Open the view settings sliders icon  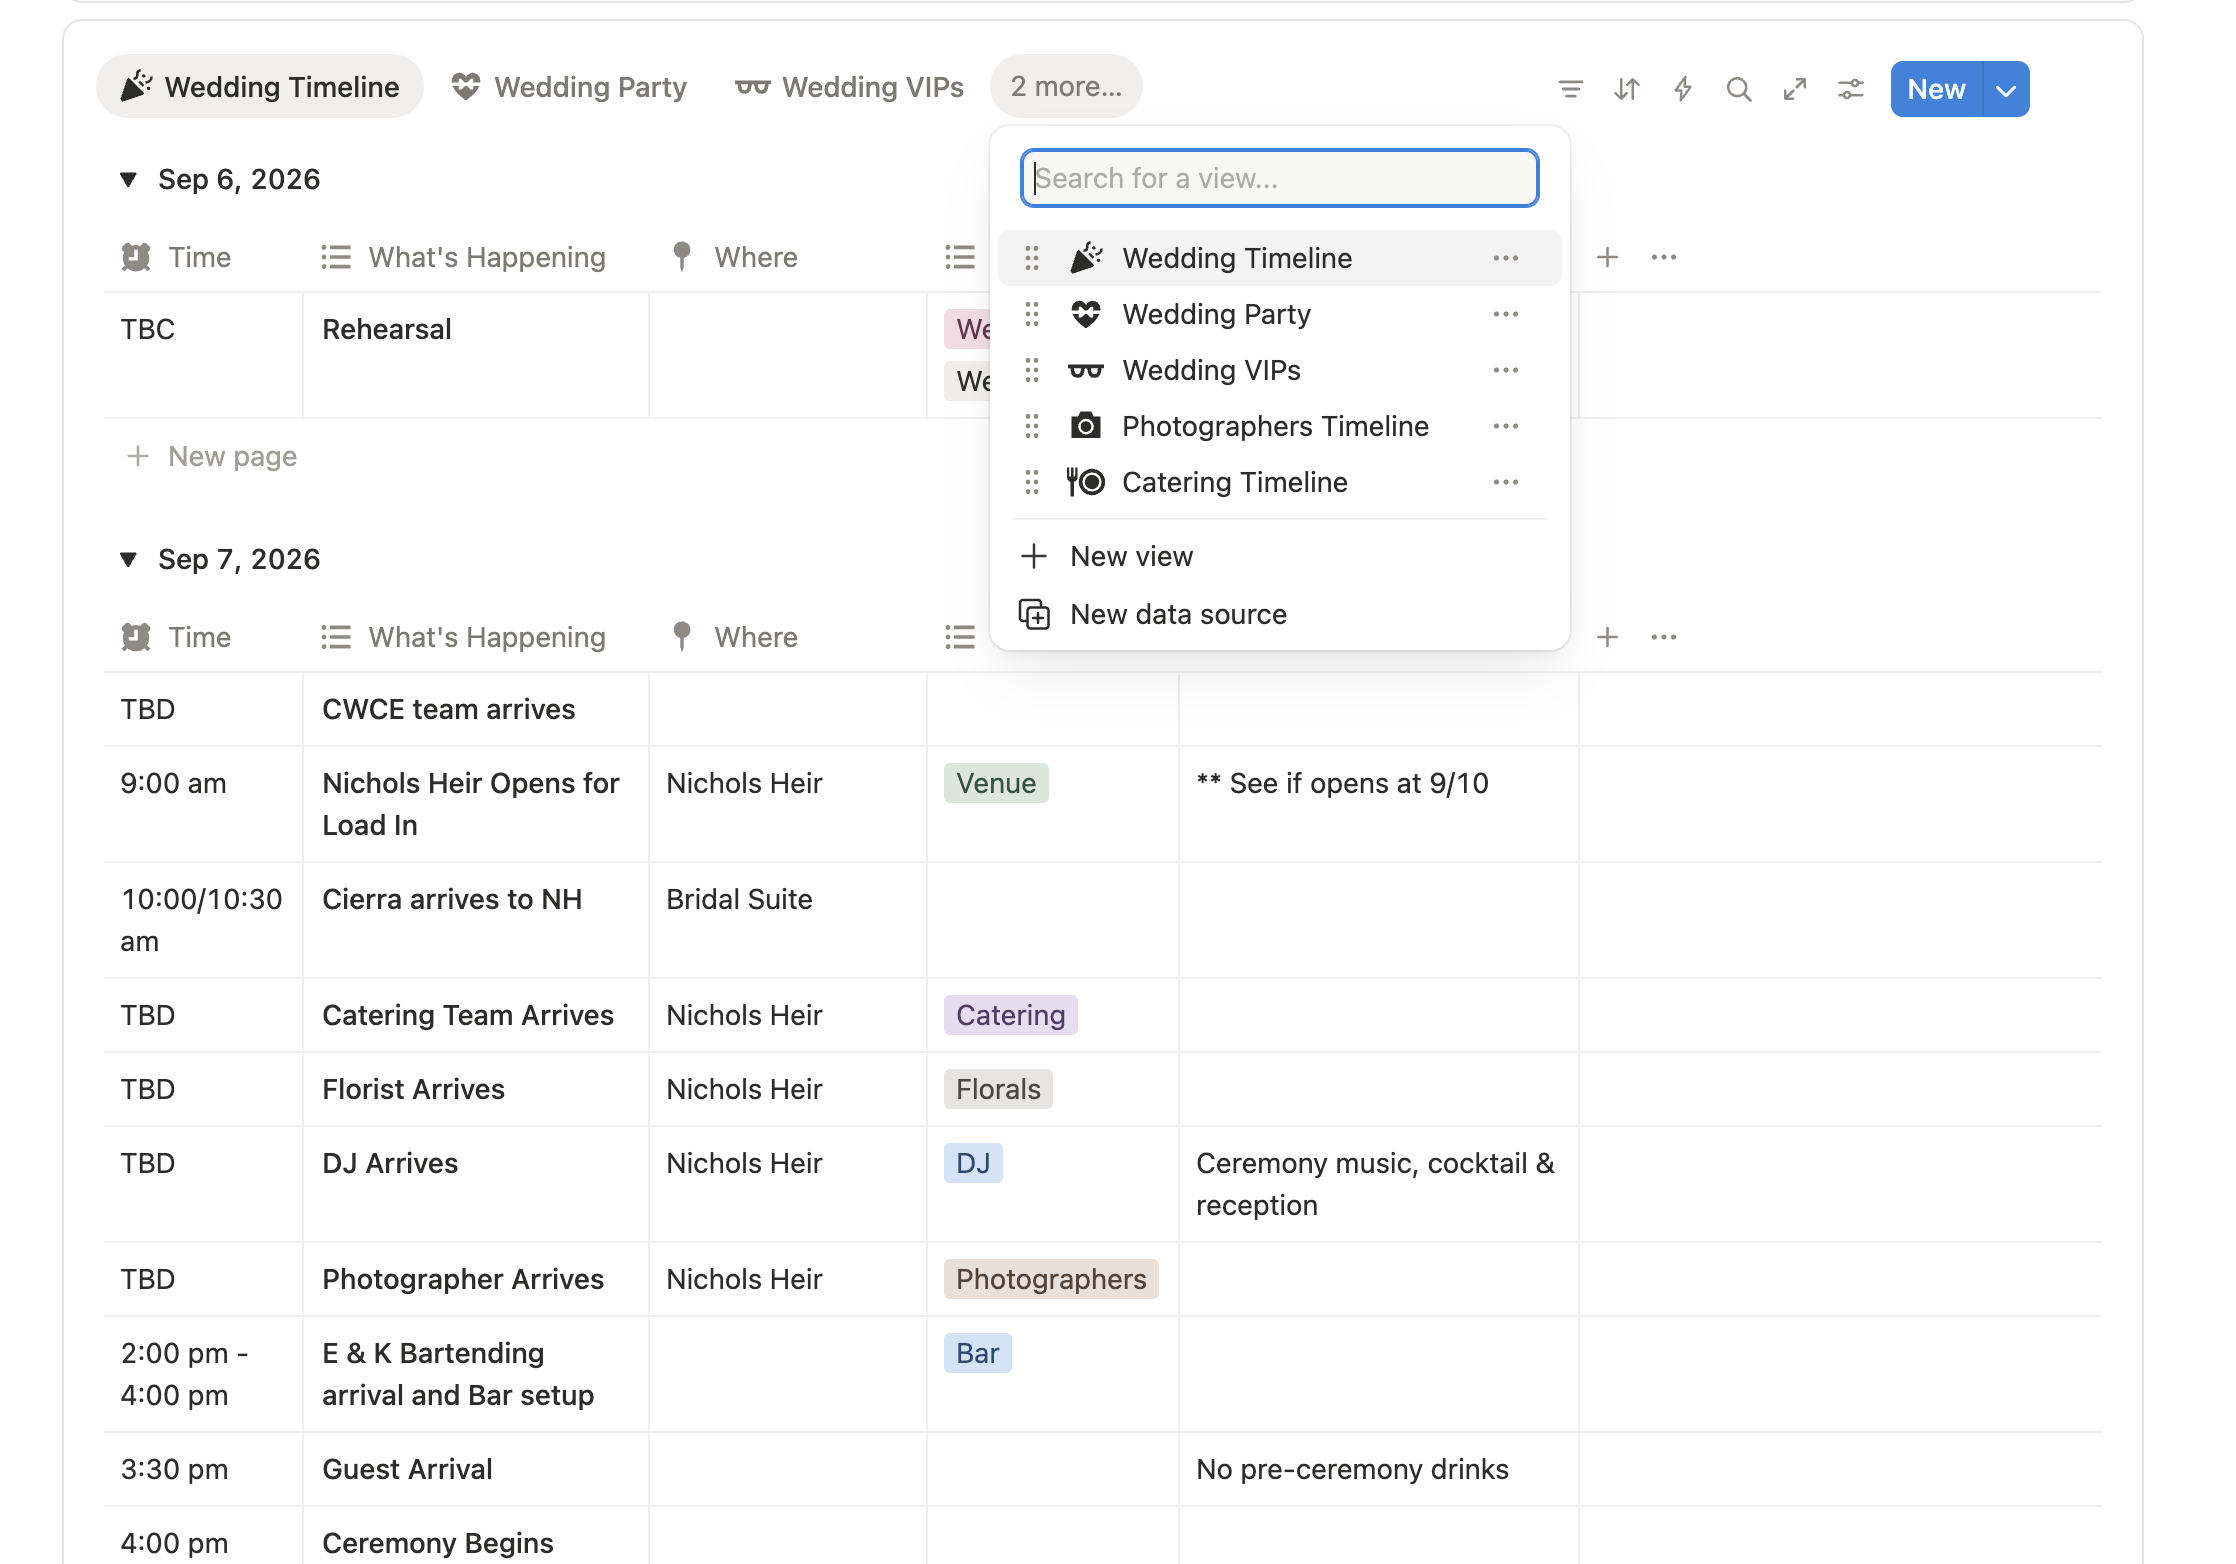click(x=1850, y=88)
